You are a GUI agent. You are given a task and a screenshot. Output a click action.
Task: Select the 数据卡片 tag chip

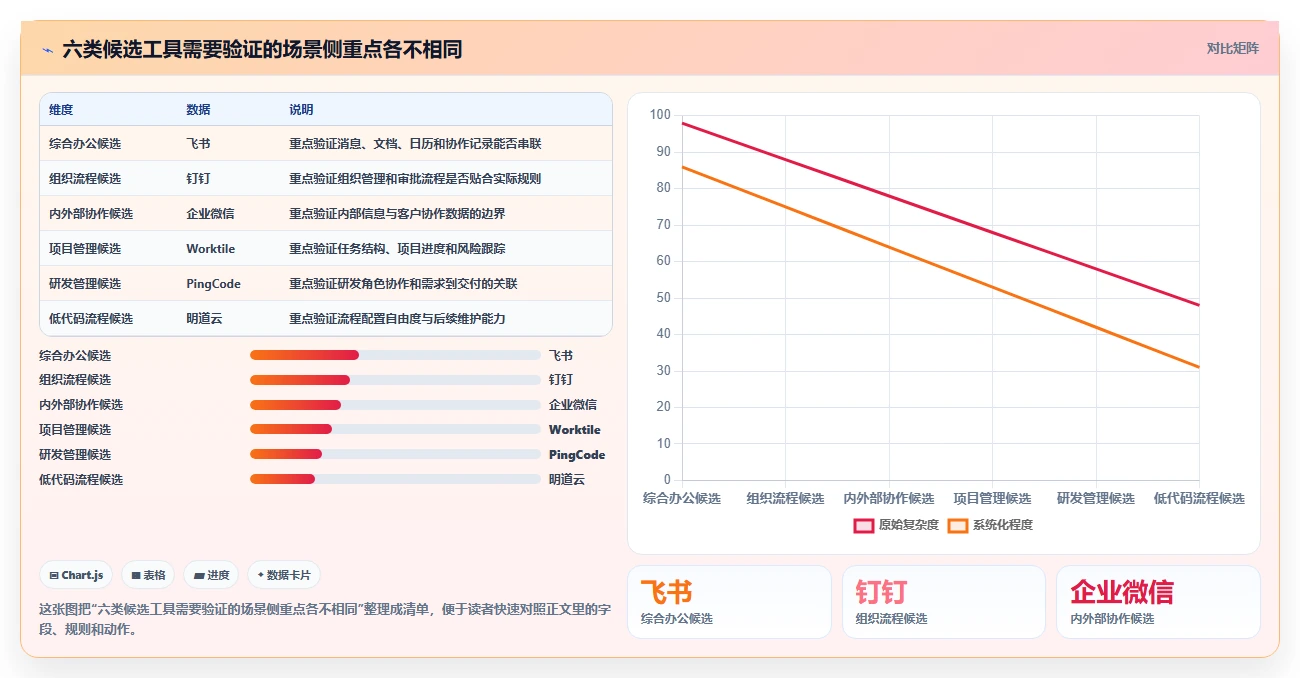pos(284,575)
